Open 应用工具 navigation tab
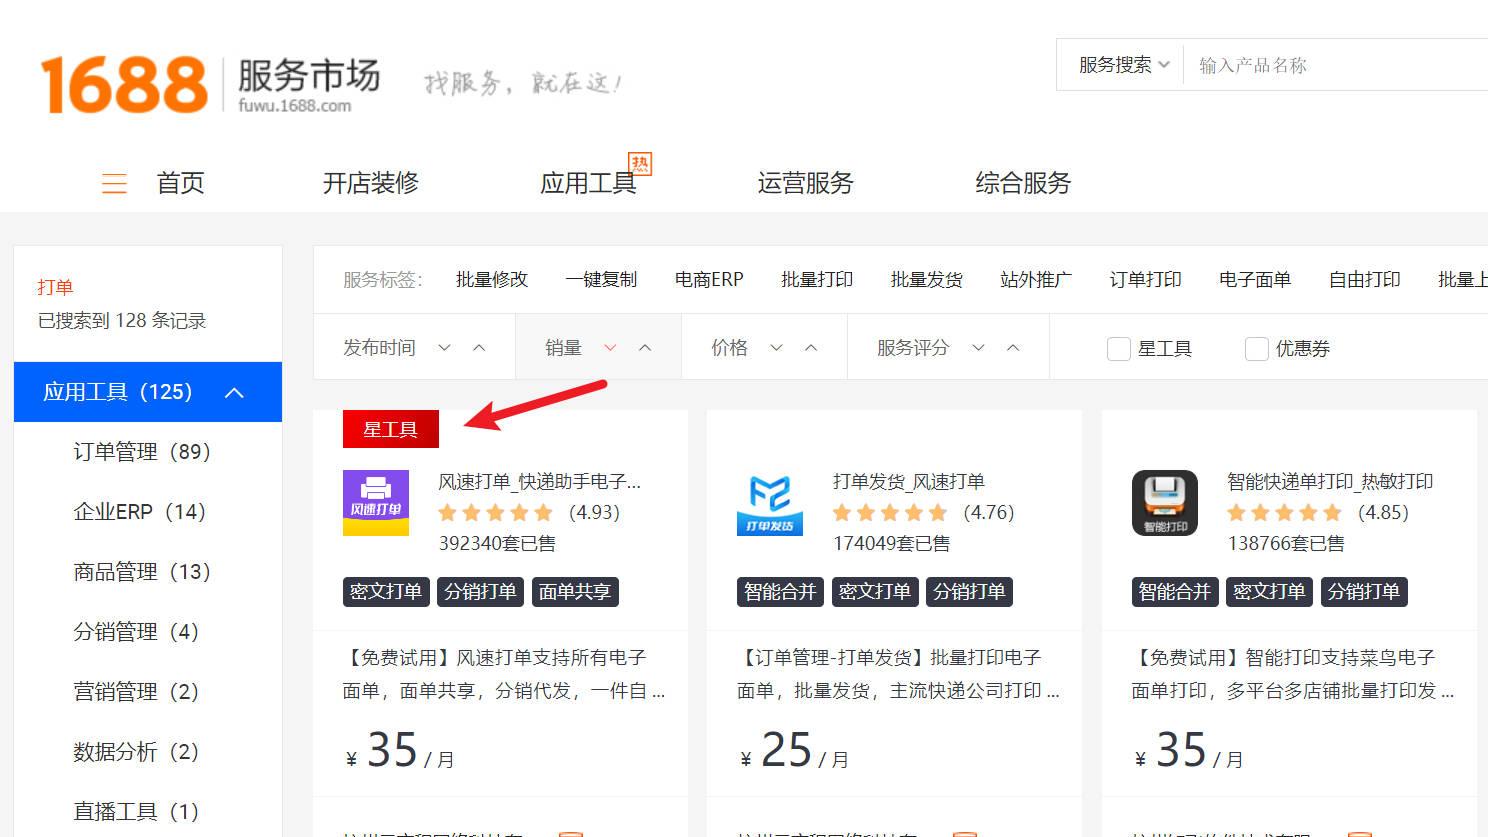The height and width of the screenshot is (837, 1488). pyautogui.click(x=588, y=183)
